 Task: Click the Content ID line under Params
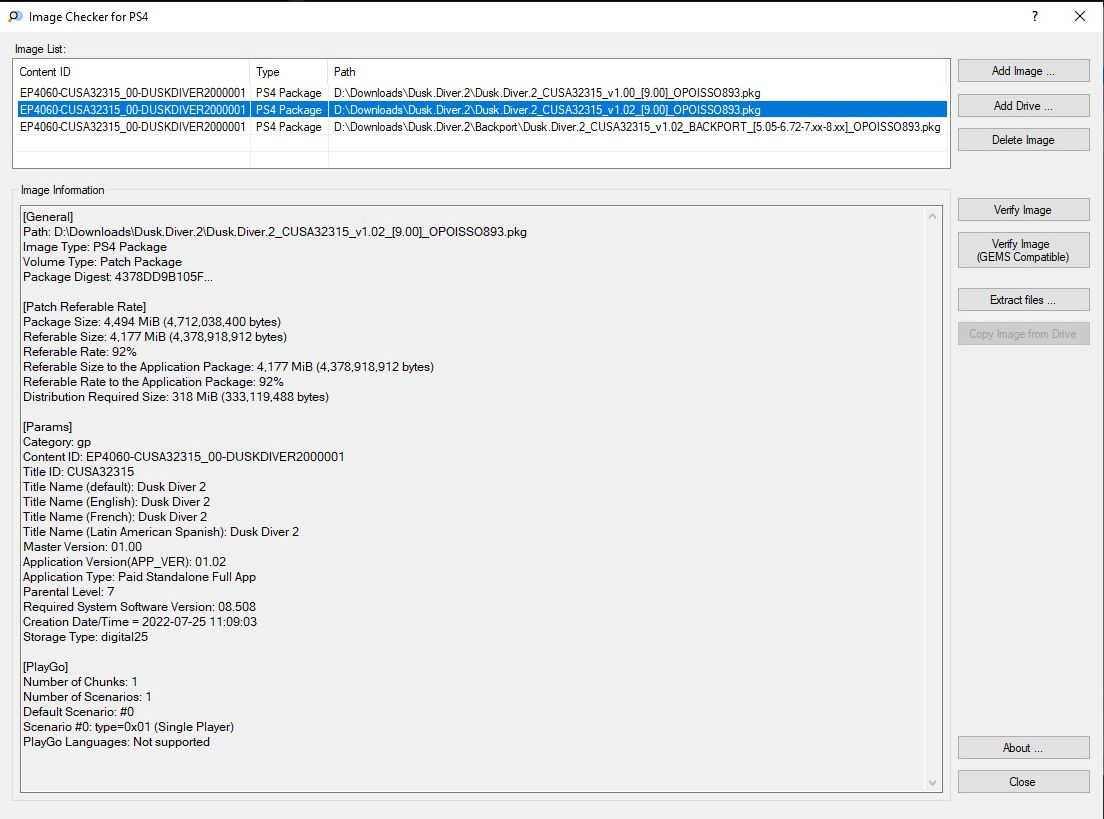184,457
